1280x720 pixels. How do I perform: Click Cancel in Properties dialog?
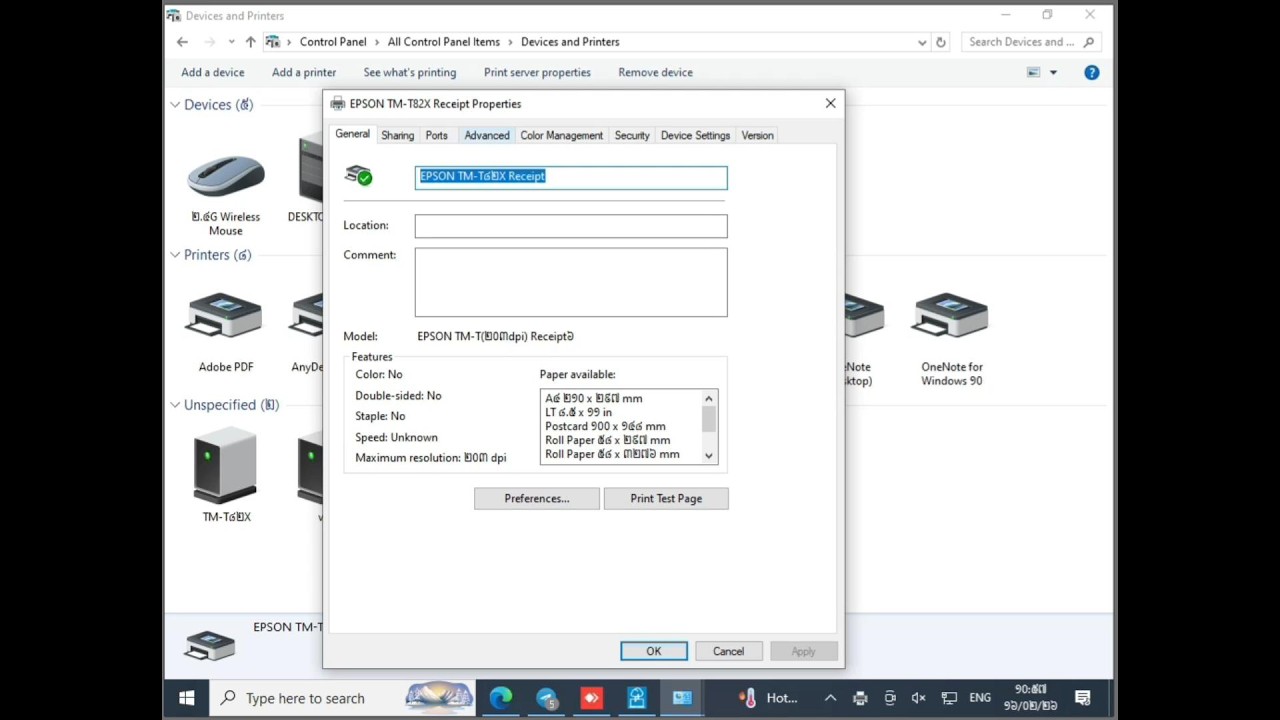point(728,651)
